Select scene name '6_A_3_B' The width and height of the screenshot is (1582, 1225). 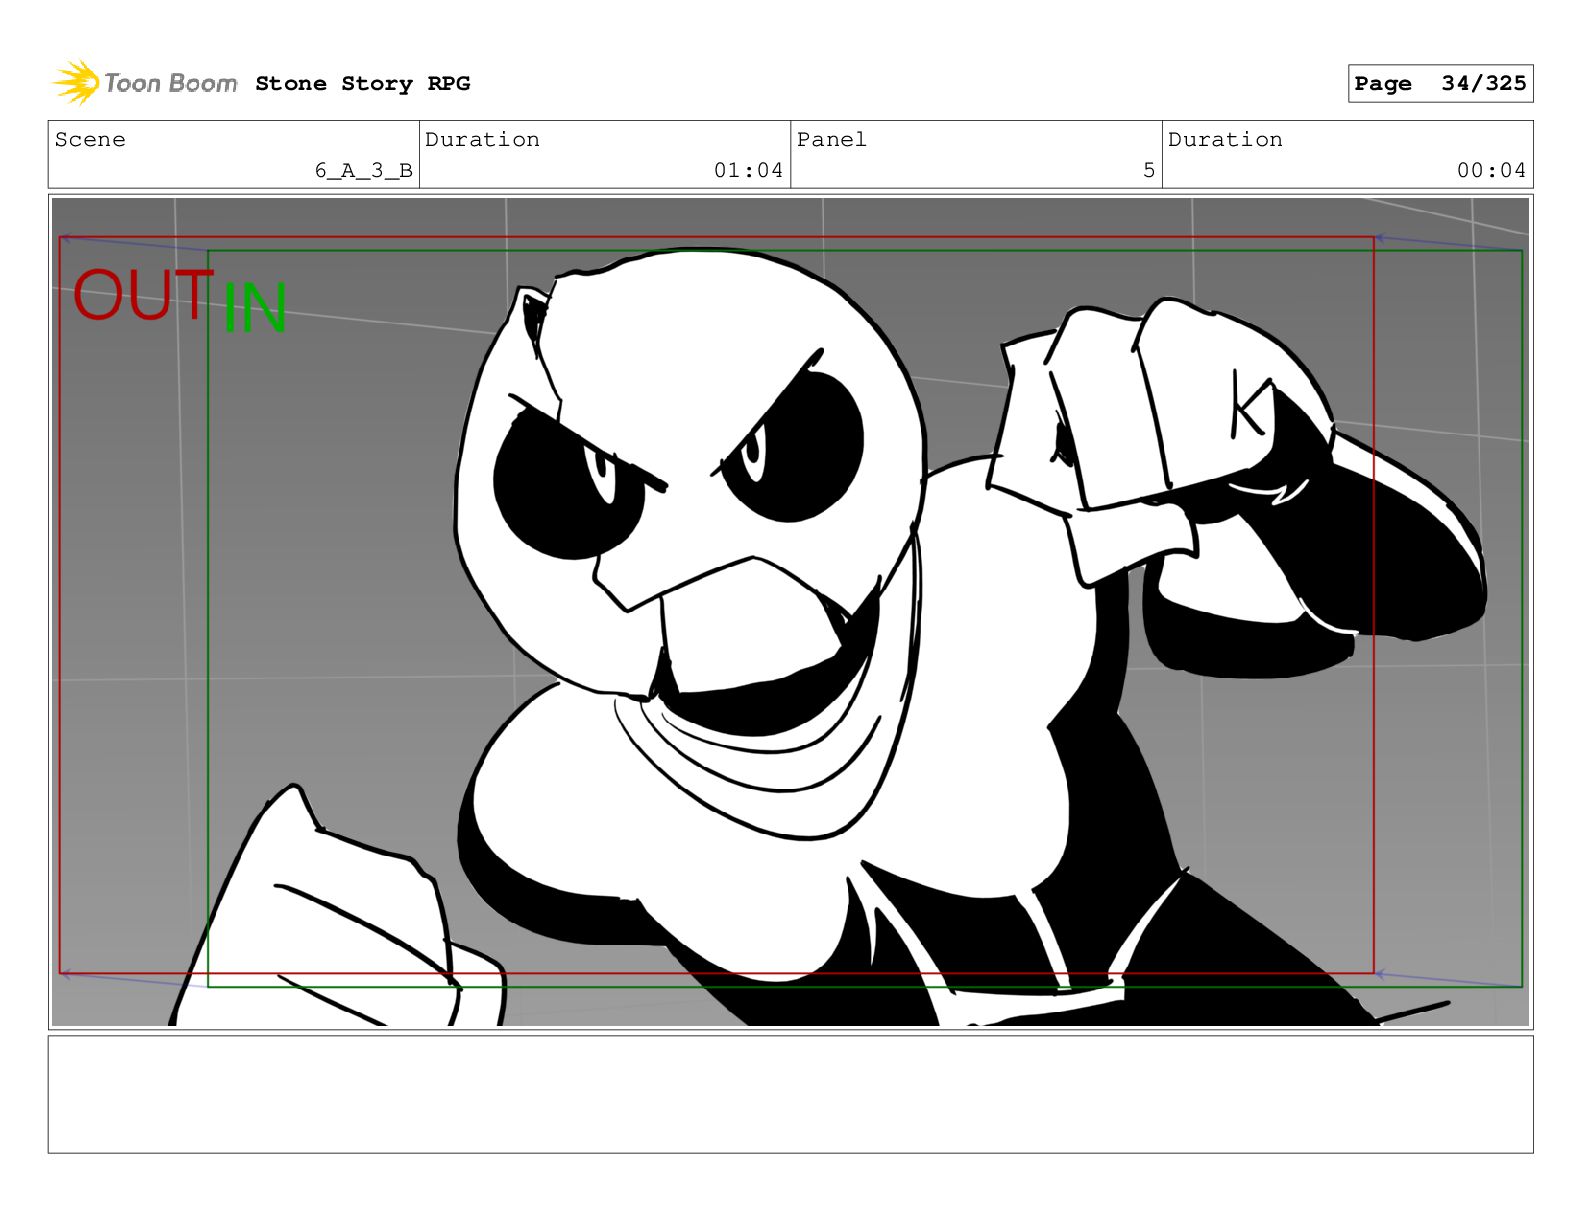(363, 171)
